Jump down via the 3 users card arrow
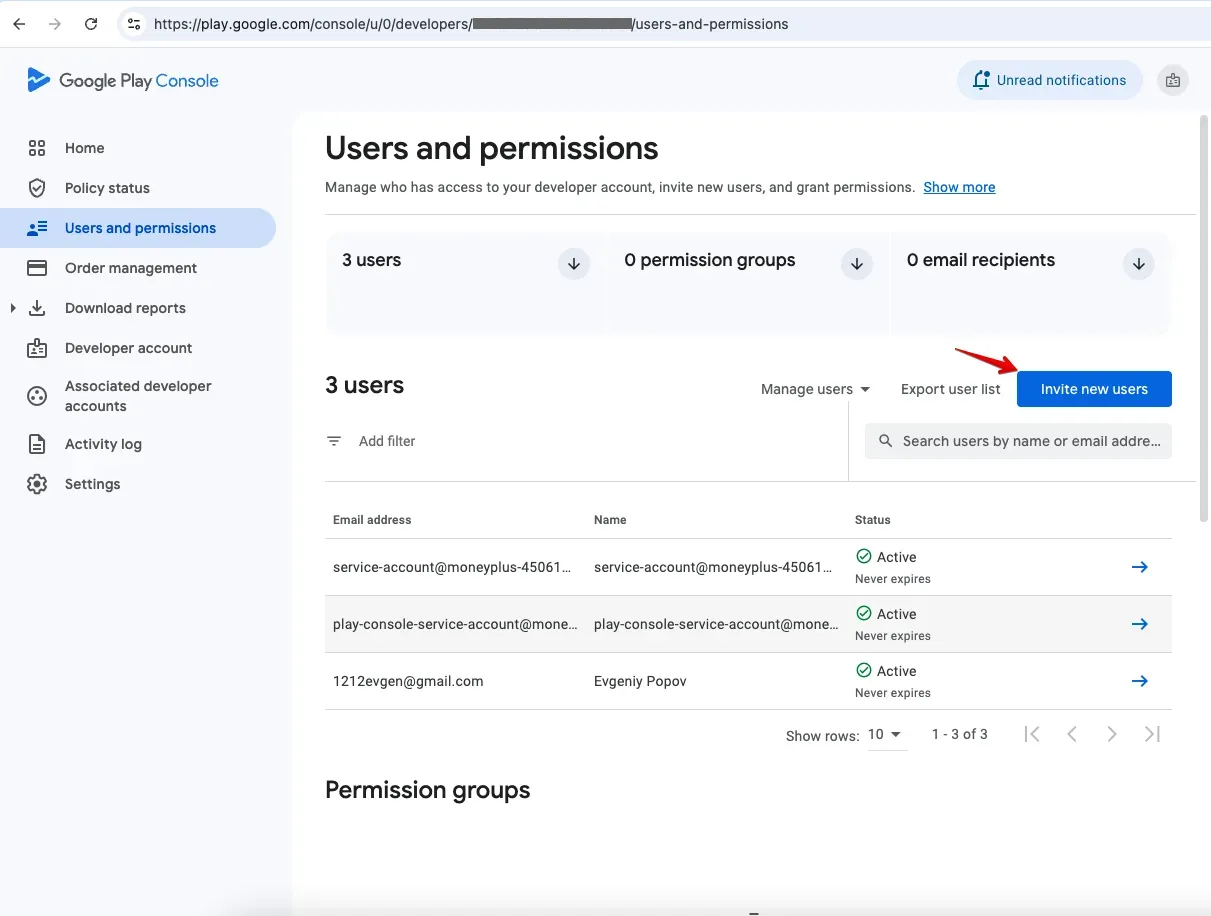This screenshot has width=1211, height=916. (574, 264)
